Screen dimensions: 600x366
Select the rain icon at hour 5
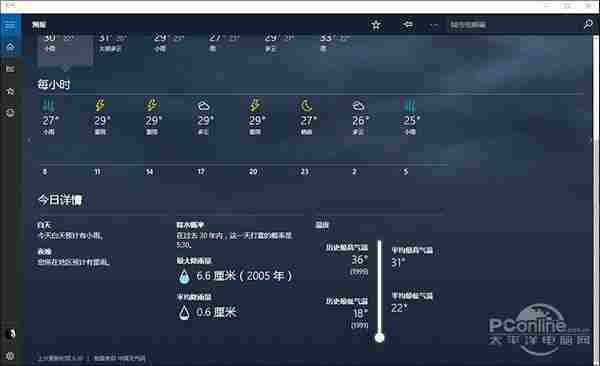click(x=409, y=105)
